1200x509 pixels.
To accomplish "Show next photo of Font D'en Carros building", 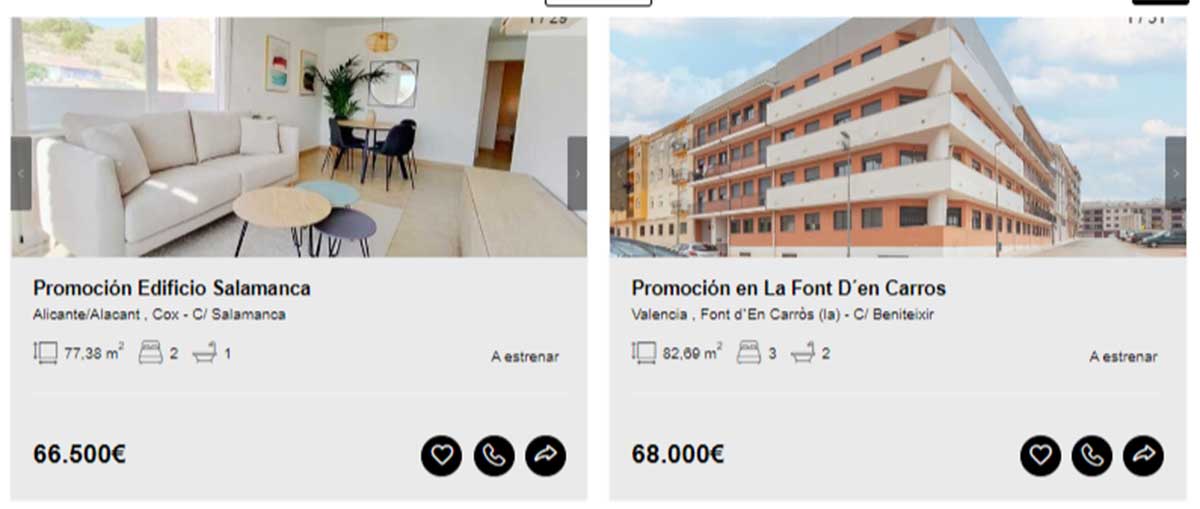I will coord(1175,173).
